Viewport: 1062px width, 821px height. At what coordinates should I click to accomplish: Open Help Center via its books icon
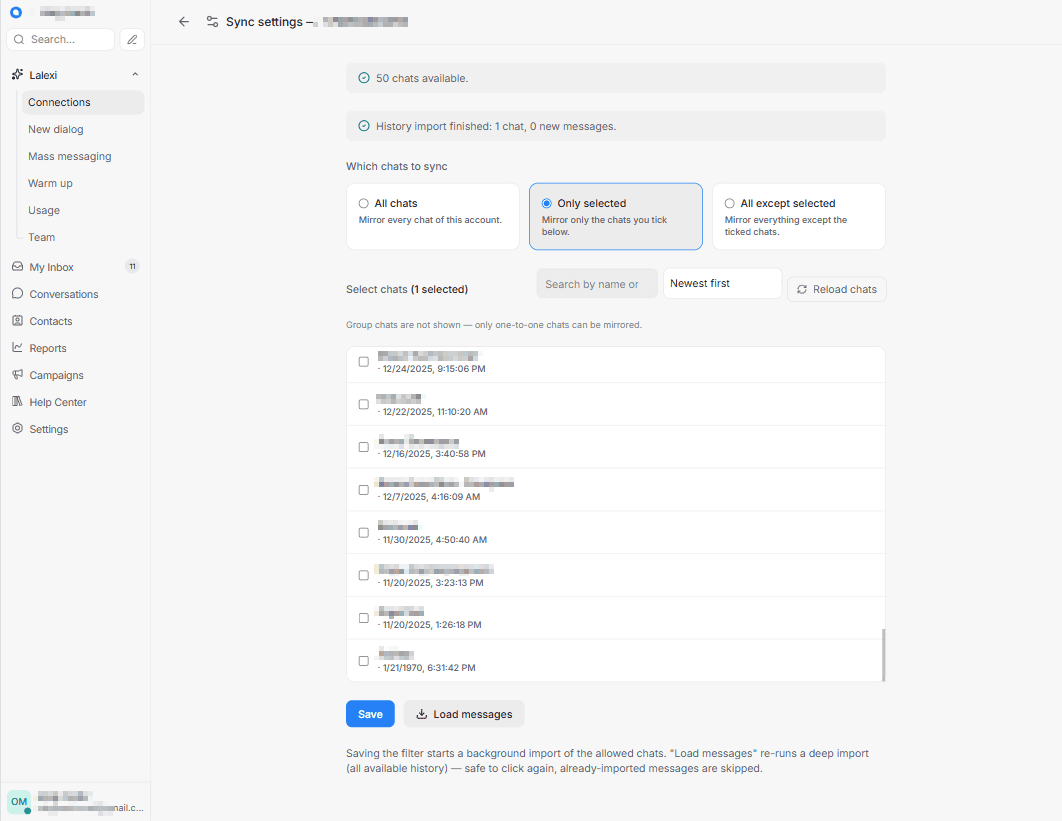tap(18, 402)
